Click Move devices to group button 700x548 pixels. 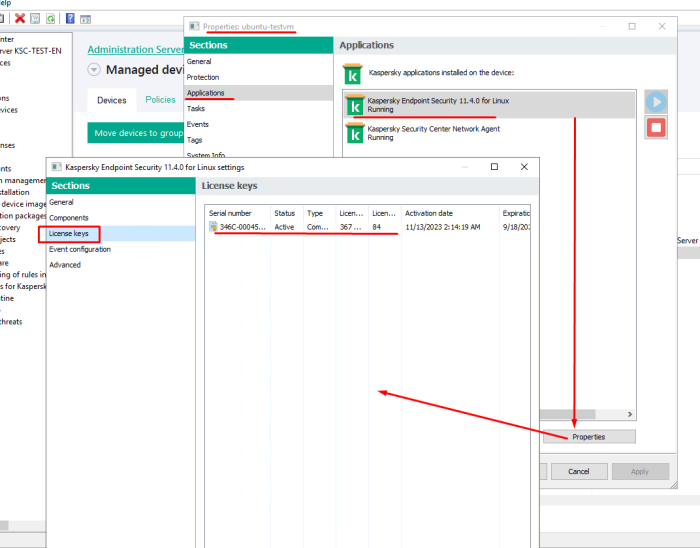coord(136,133)
